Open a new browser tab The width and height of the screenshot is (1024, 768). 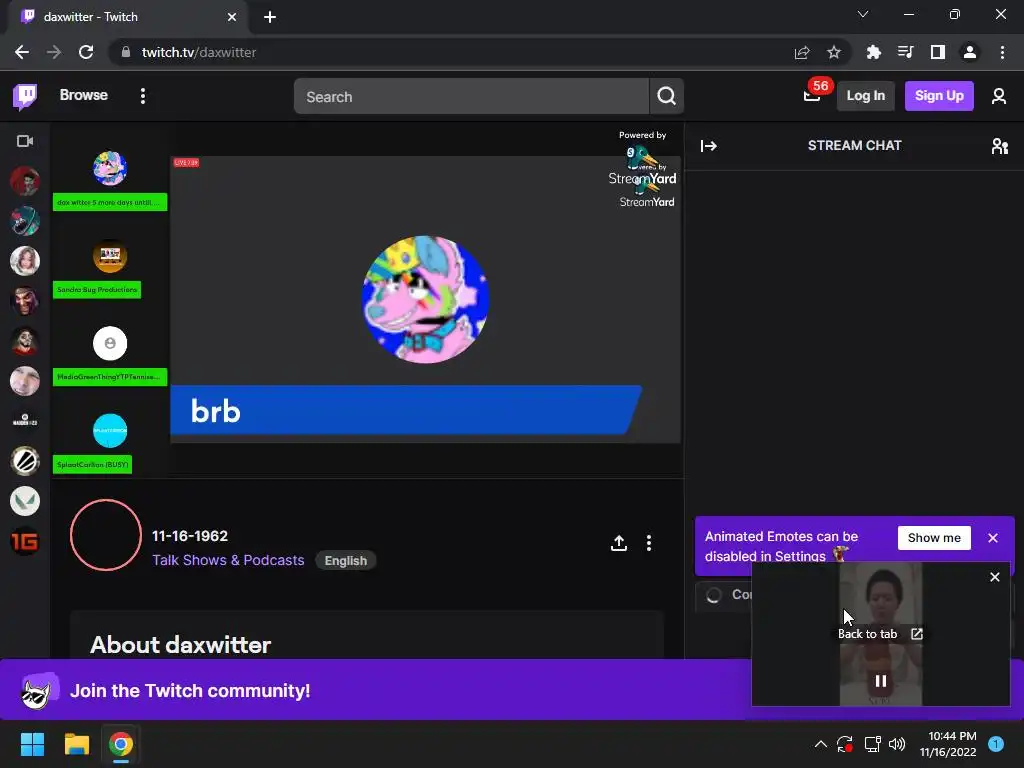pyautogui.click(x=270, y=17)
